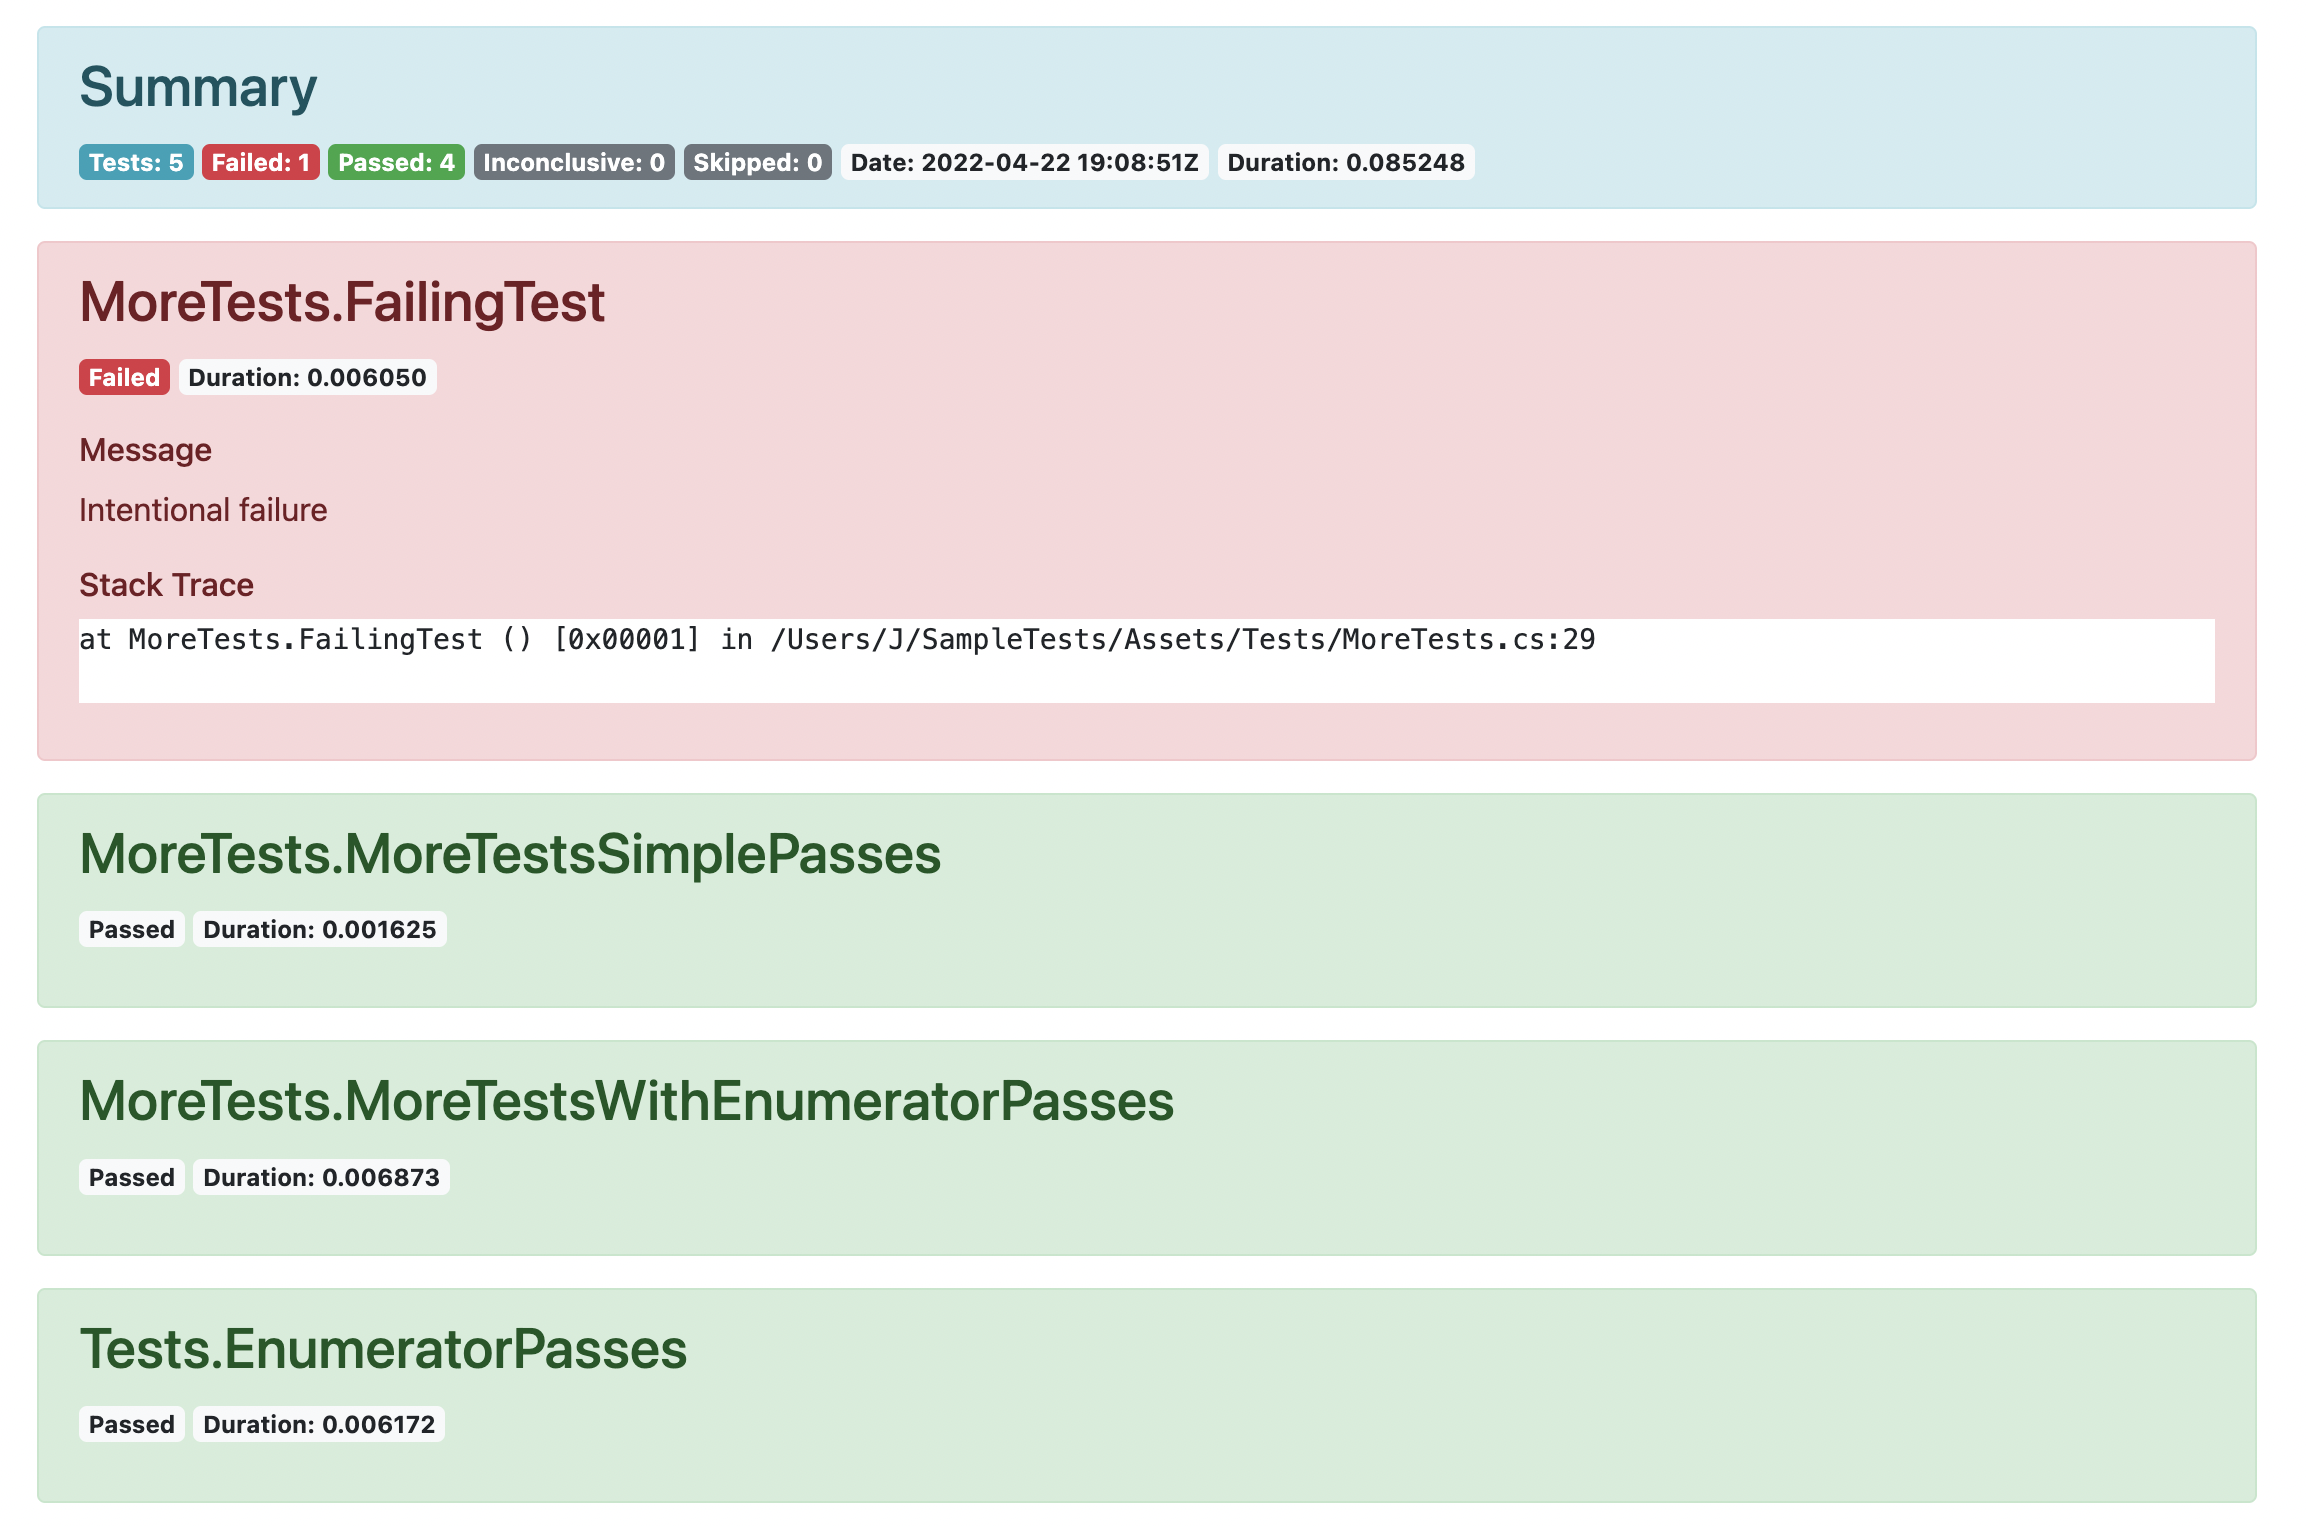
Task: Click the Date 2022-04-22 badge
Action: pyautogui.click(x=1024, y=162)
